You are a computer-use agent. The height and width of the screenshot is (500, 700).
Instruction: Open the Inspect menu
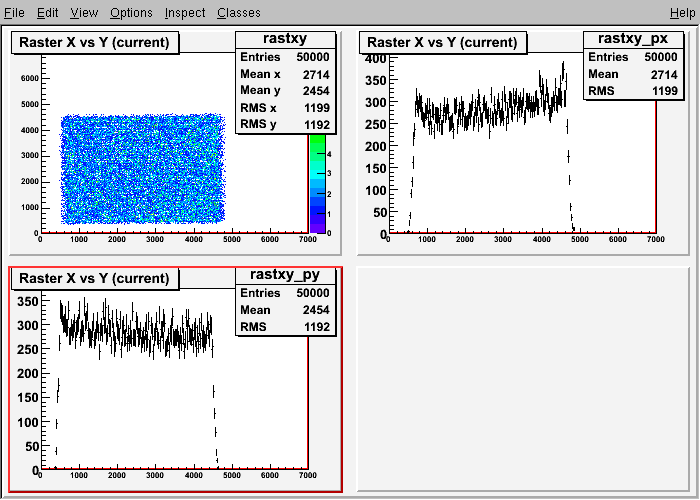pyautogui.click(x=185, y=12)
